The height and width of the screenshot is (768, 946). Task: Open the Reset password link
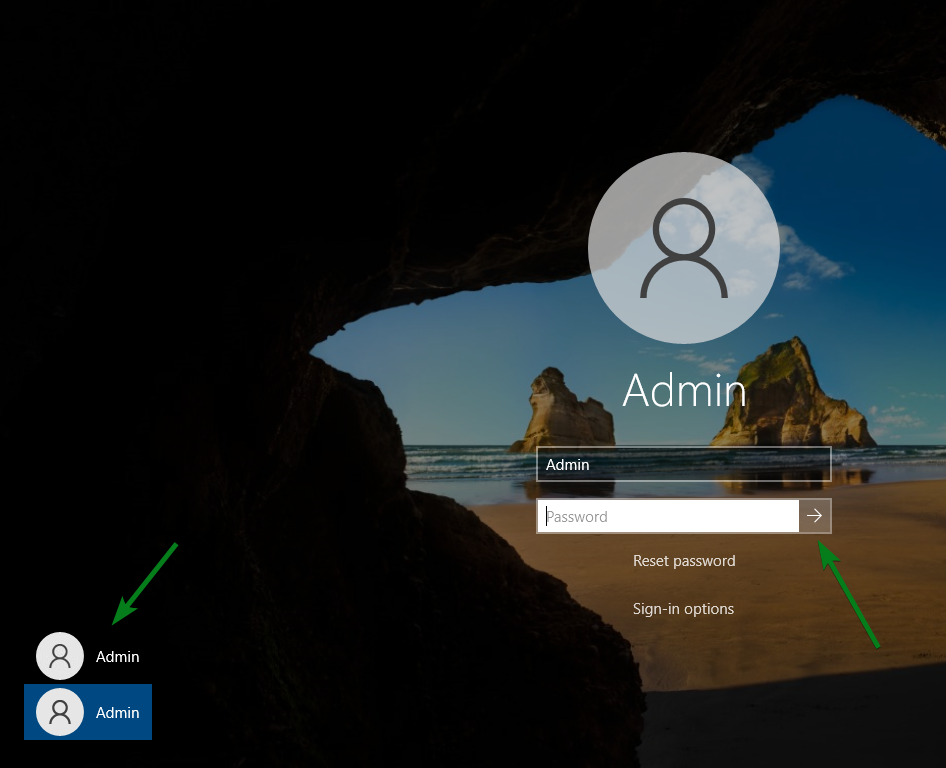(684, 561)
